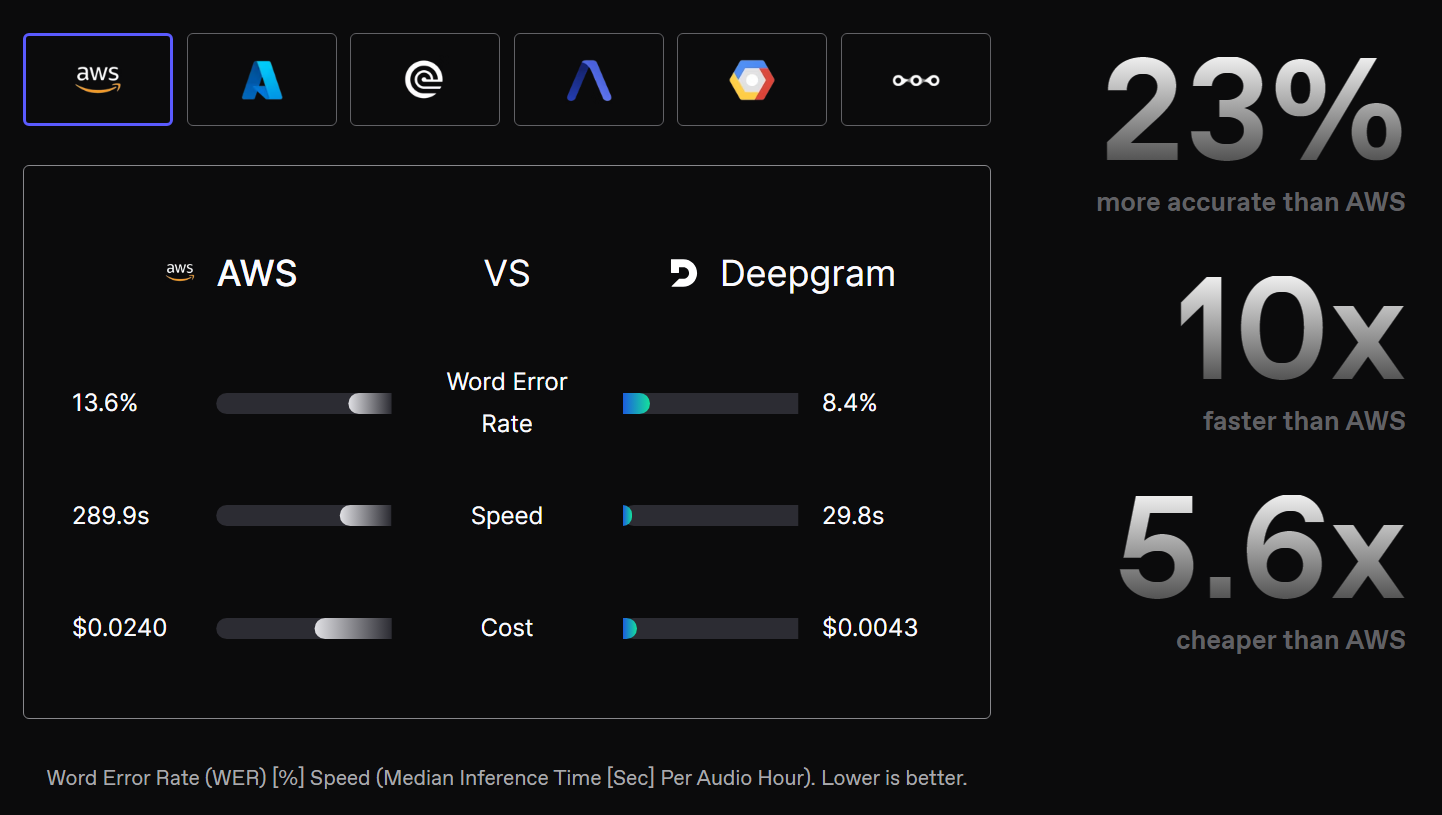Select the three-circles logo competitor tab

[916, 79]
